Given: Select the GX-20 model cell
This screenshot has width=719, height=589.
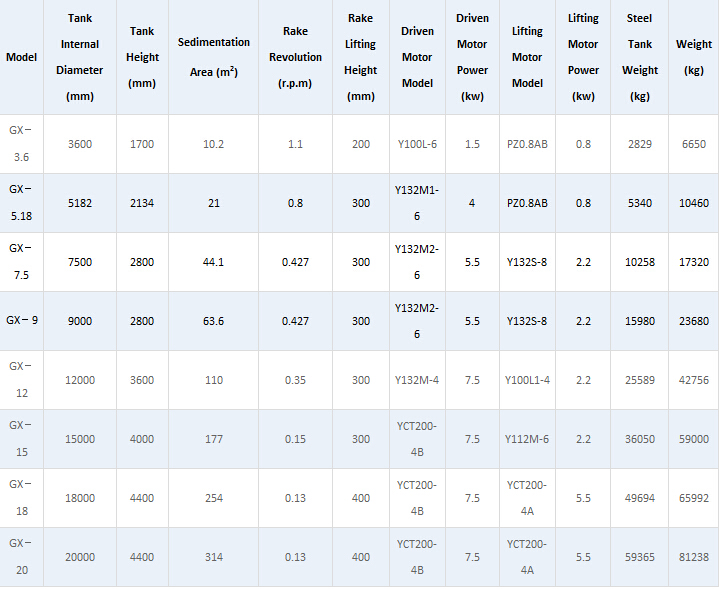Looking at the screenshot, I should 21,557.
